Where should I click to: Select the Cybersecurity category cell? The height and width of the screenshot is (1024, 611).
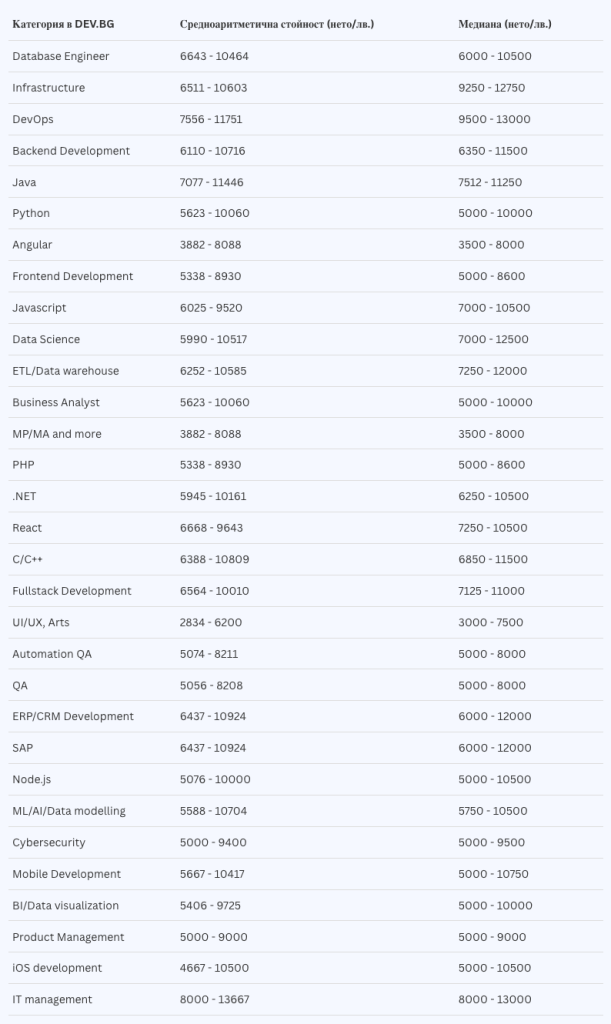(49, 842)
